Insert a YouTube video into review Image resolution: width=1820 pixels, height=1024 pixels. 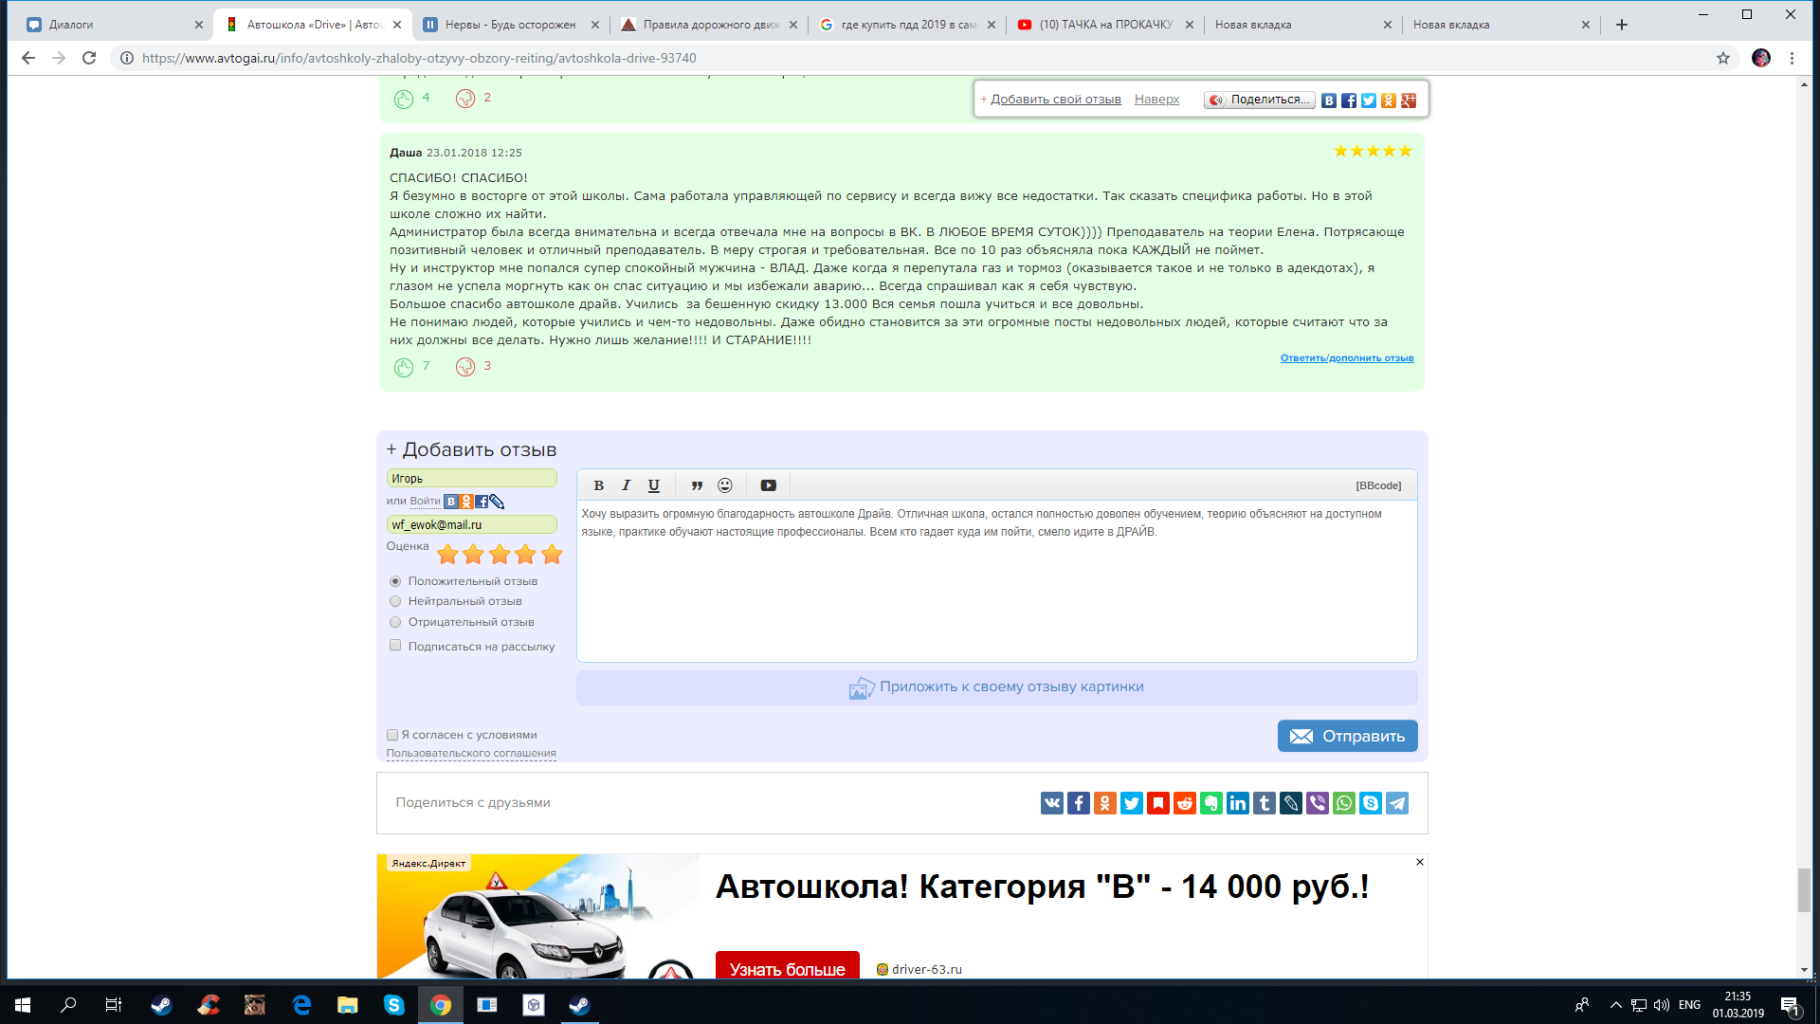pyautogui.click(x=768, y=485)
